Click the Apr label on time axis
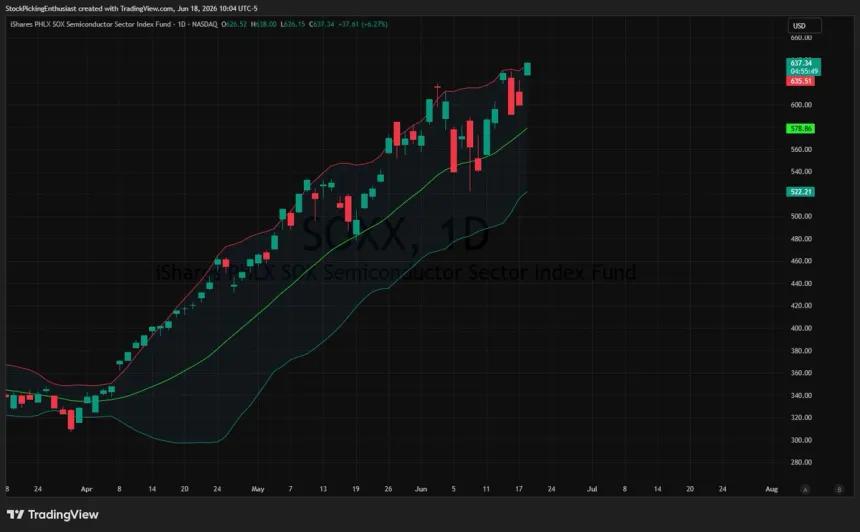860x532 pixels. (87, 489)
